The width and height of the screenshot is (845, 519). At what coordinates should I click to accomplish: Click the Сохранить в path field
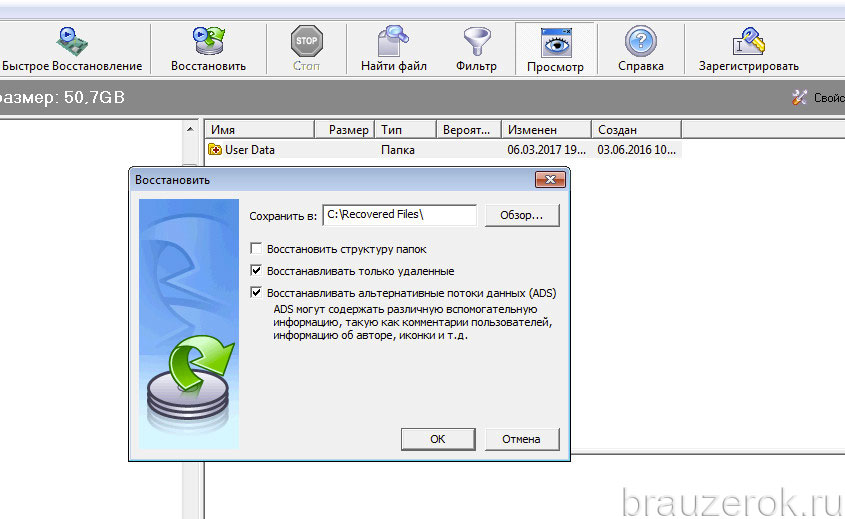[x=399, y=214]
